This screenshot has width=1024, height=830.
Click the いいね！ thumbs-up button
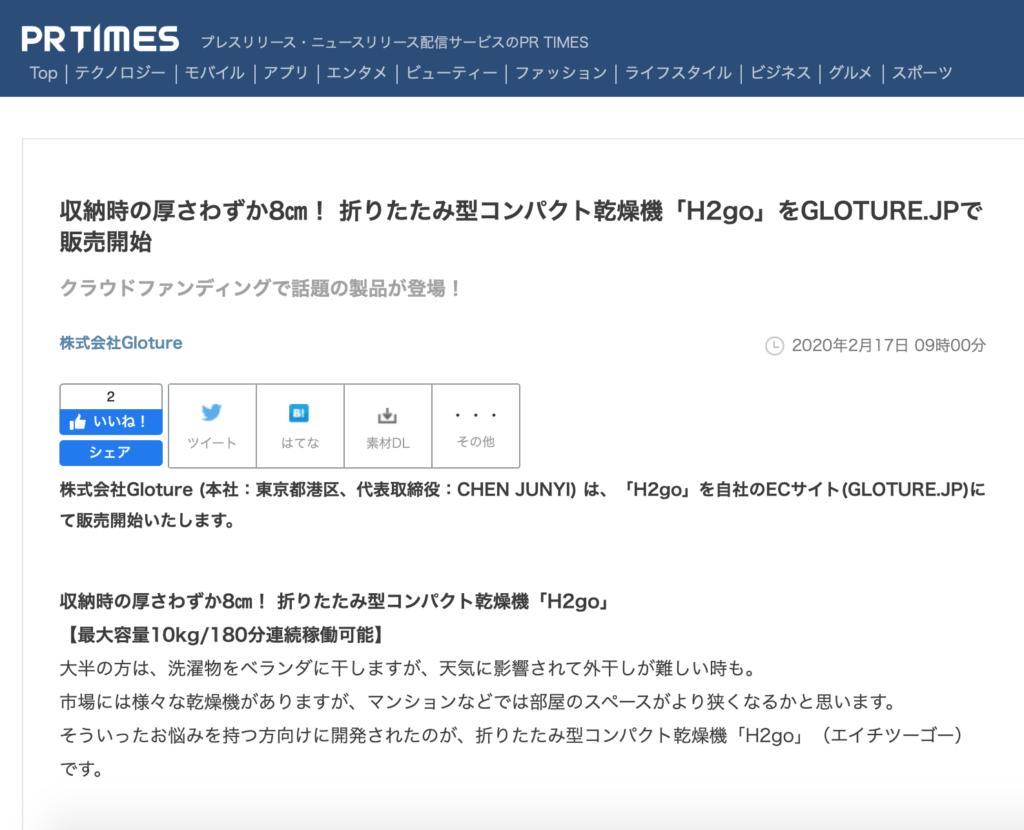click(111, 422)
